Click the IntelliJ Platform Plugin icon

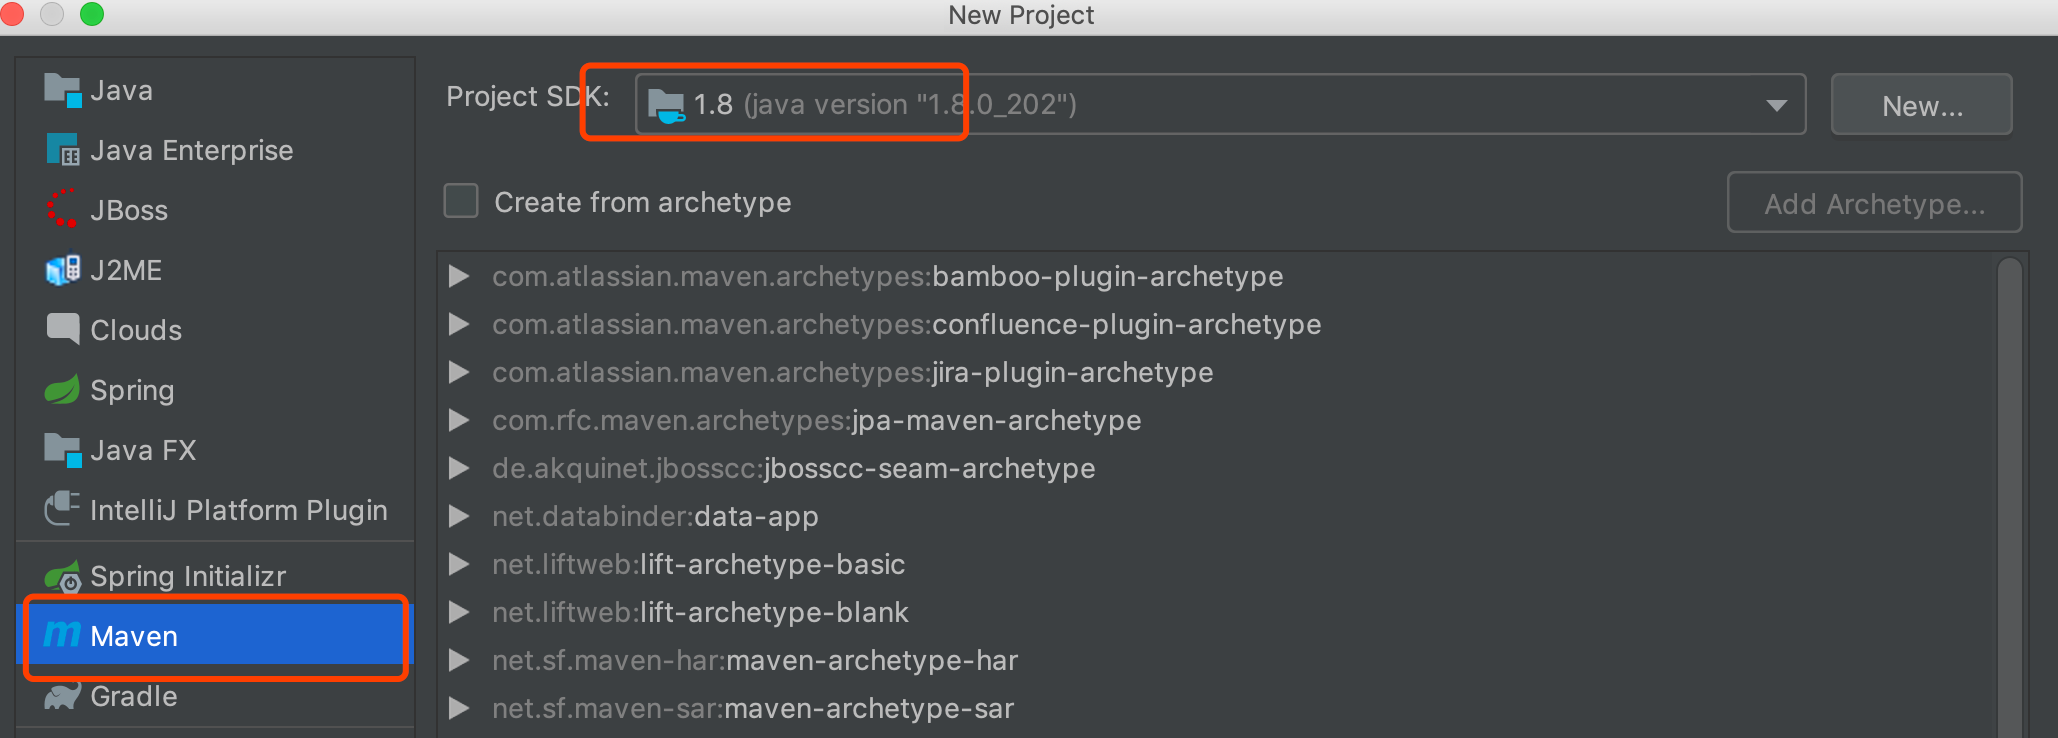click(62, 509)
